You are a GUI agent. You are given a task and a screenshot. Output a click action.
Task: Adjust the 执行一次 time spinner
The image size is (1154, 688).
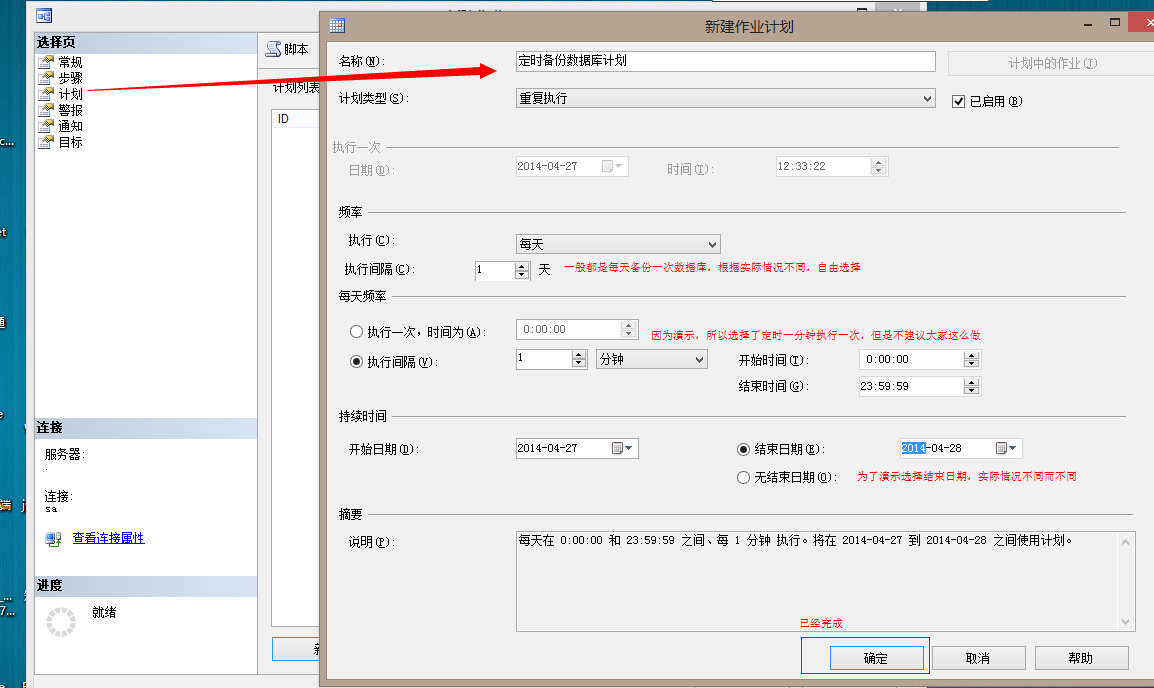pos(629,329)
